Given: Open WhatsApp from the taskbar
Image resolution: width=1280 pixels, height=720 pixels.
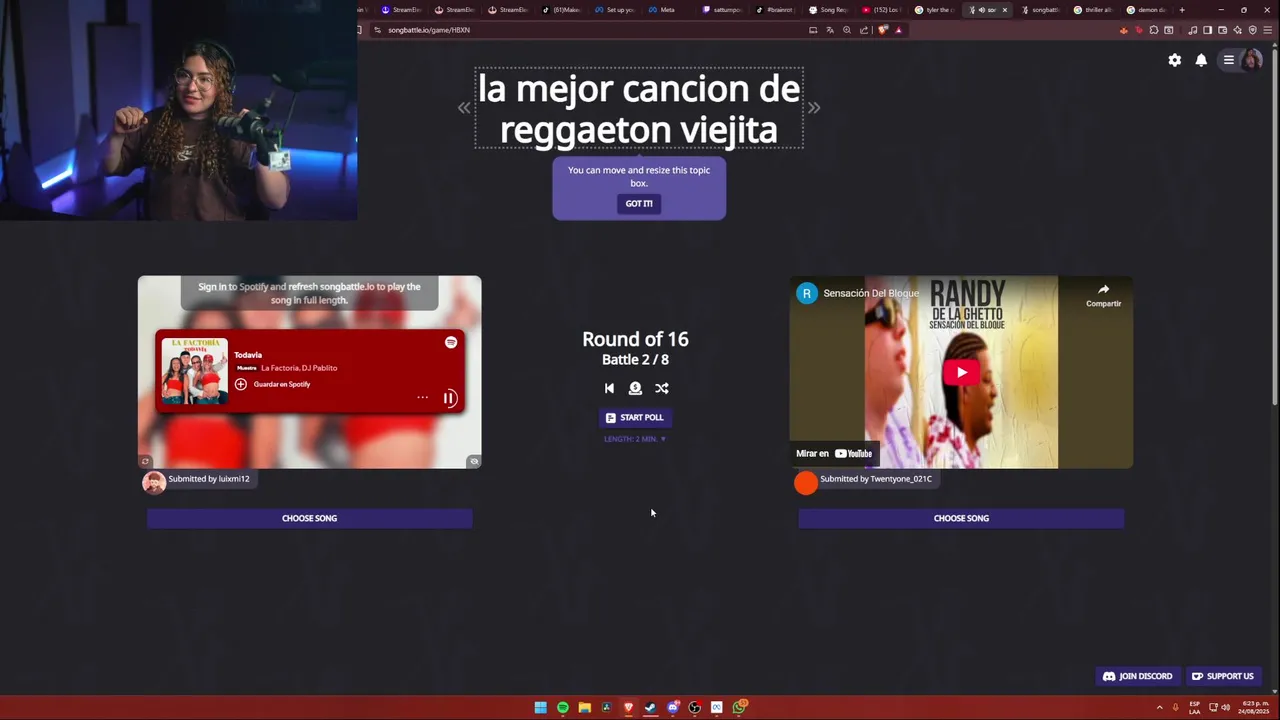Looking at the screenshot, I should (739, 707).
